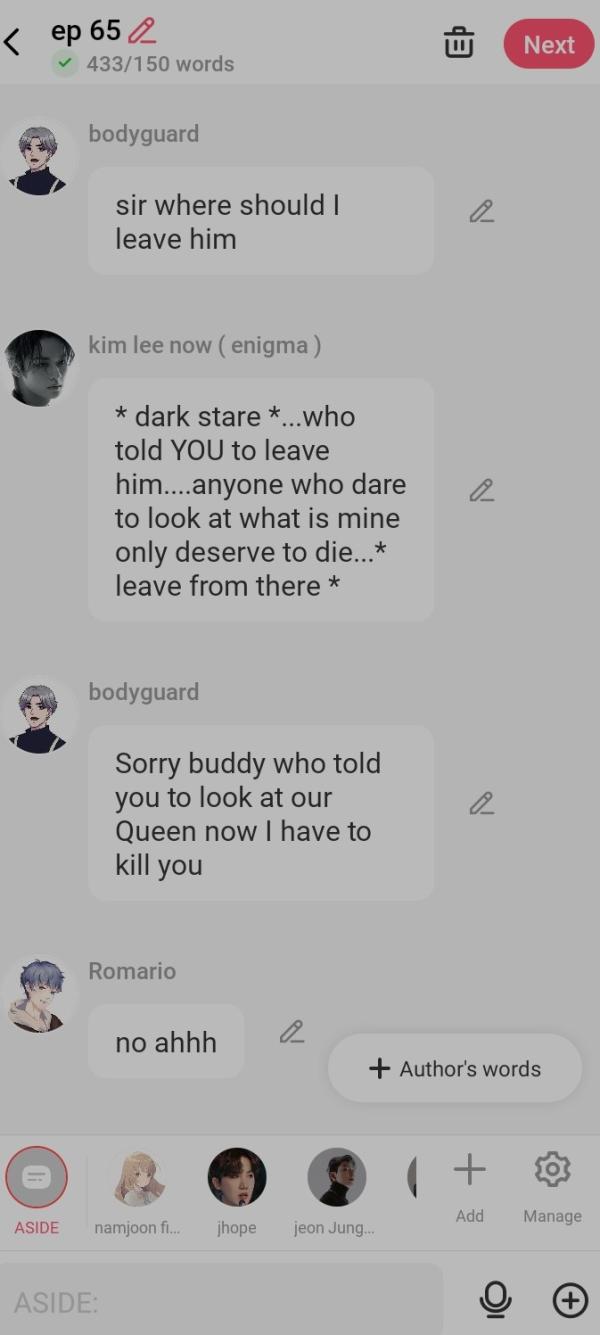Delete episode using trash icon

click(x=459, y=44)
